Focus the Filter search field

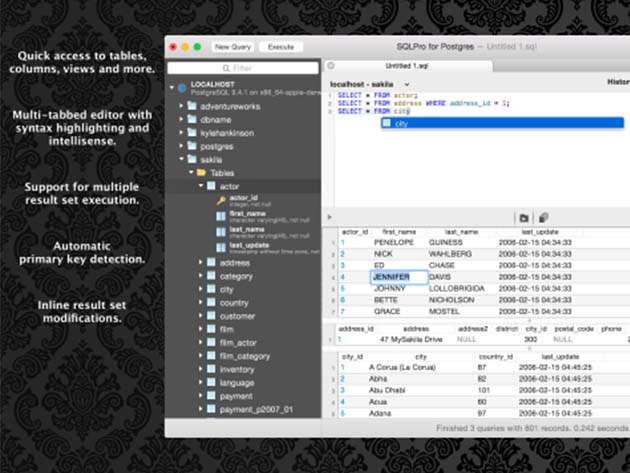243,68
